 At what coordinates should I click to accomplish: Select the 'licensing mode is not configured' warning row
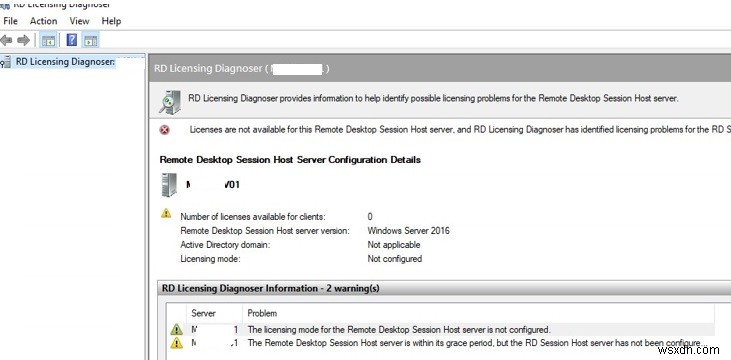[x=441, y=330]
